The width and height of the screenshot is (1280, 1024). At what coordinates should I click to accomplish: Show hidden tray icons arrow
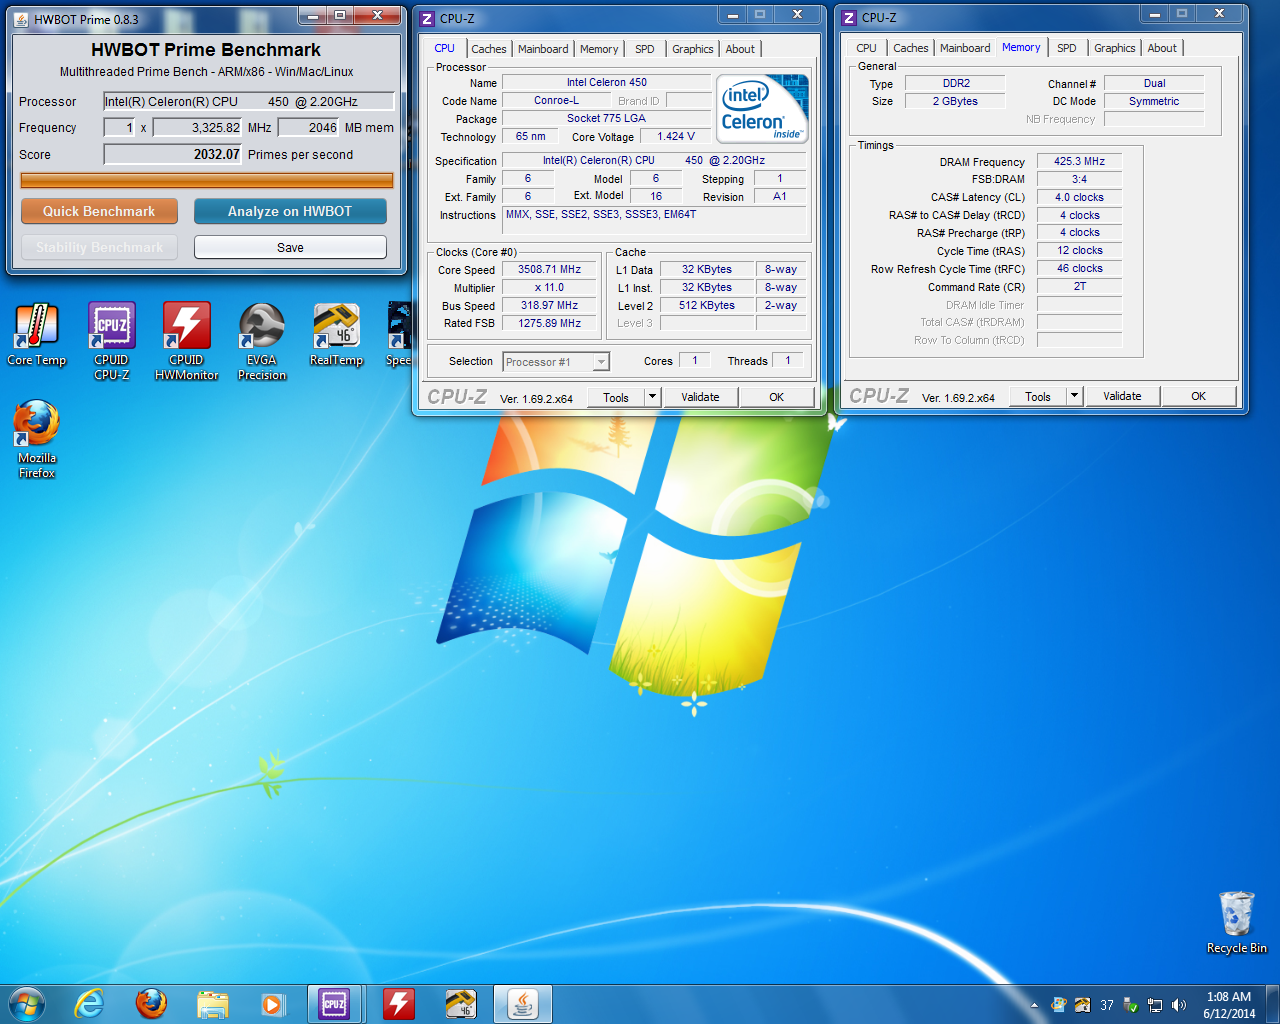point(1034,1005)
